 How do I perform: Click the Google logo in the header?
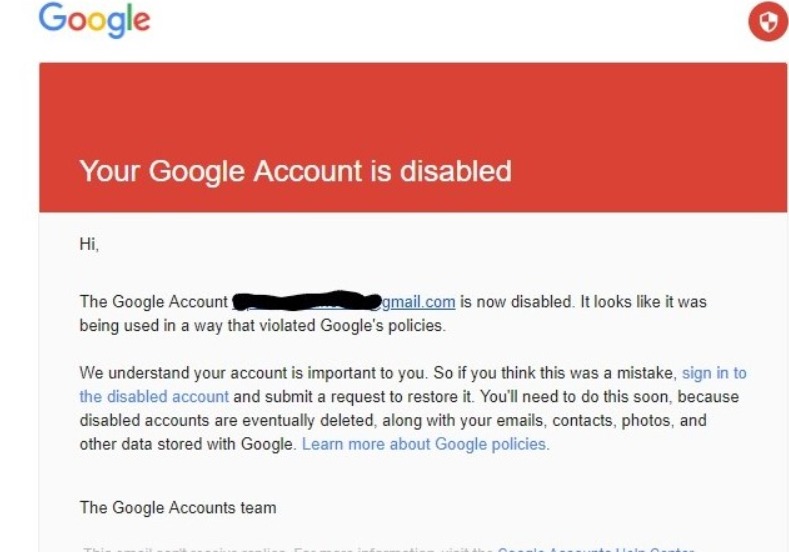[95, 20]
